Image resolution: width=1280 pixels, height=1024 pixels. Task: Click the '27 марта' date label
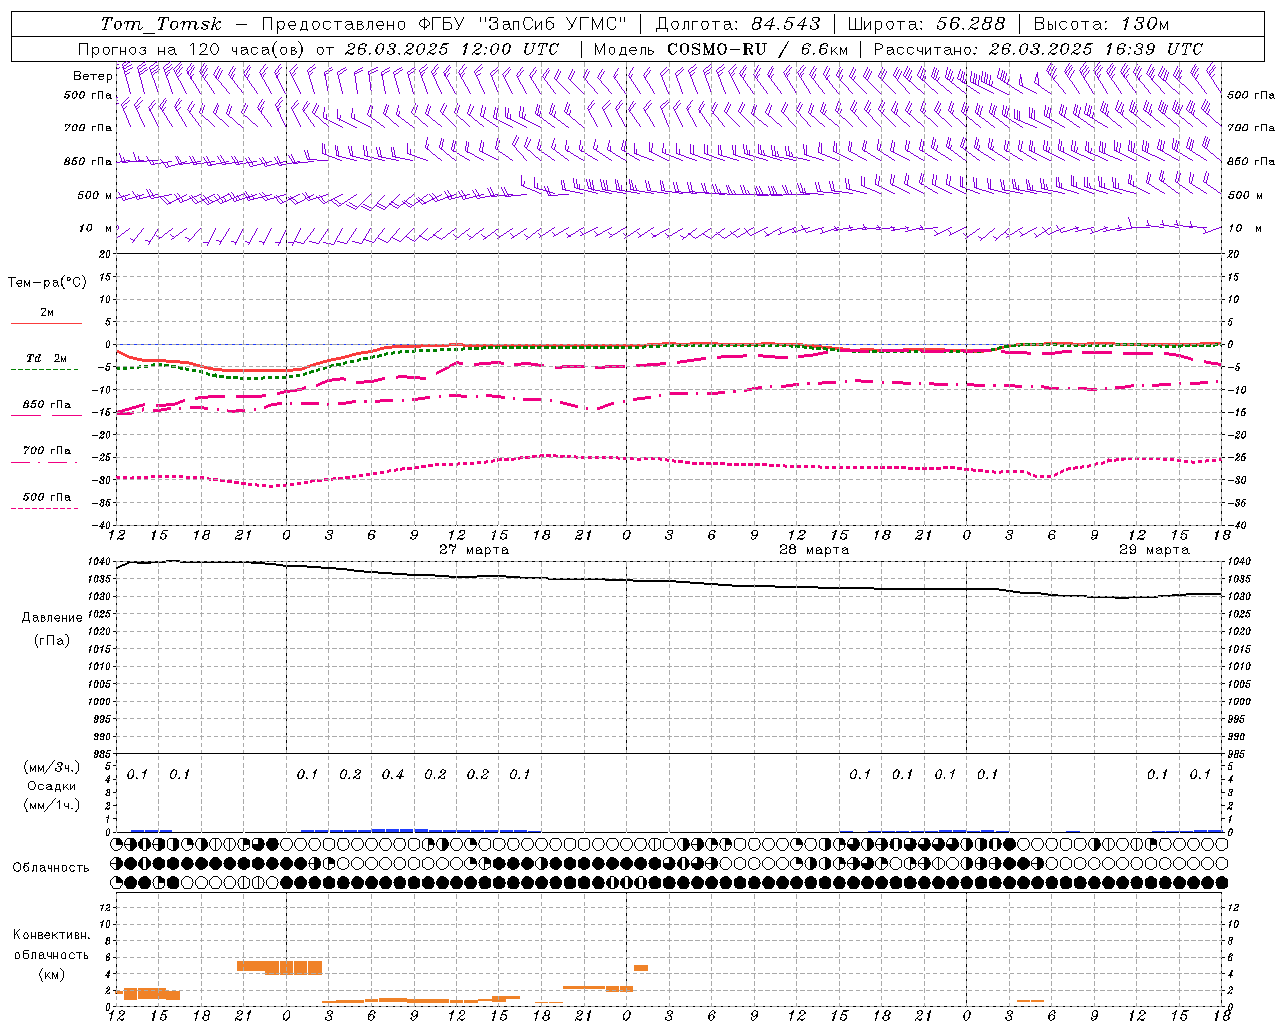(x=474, y=550)
